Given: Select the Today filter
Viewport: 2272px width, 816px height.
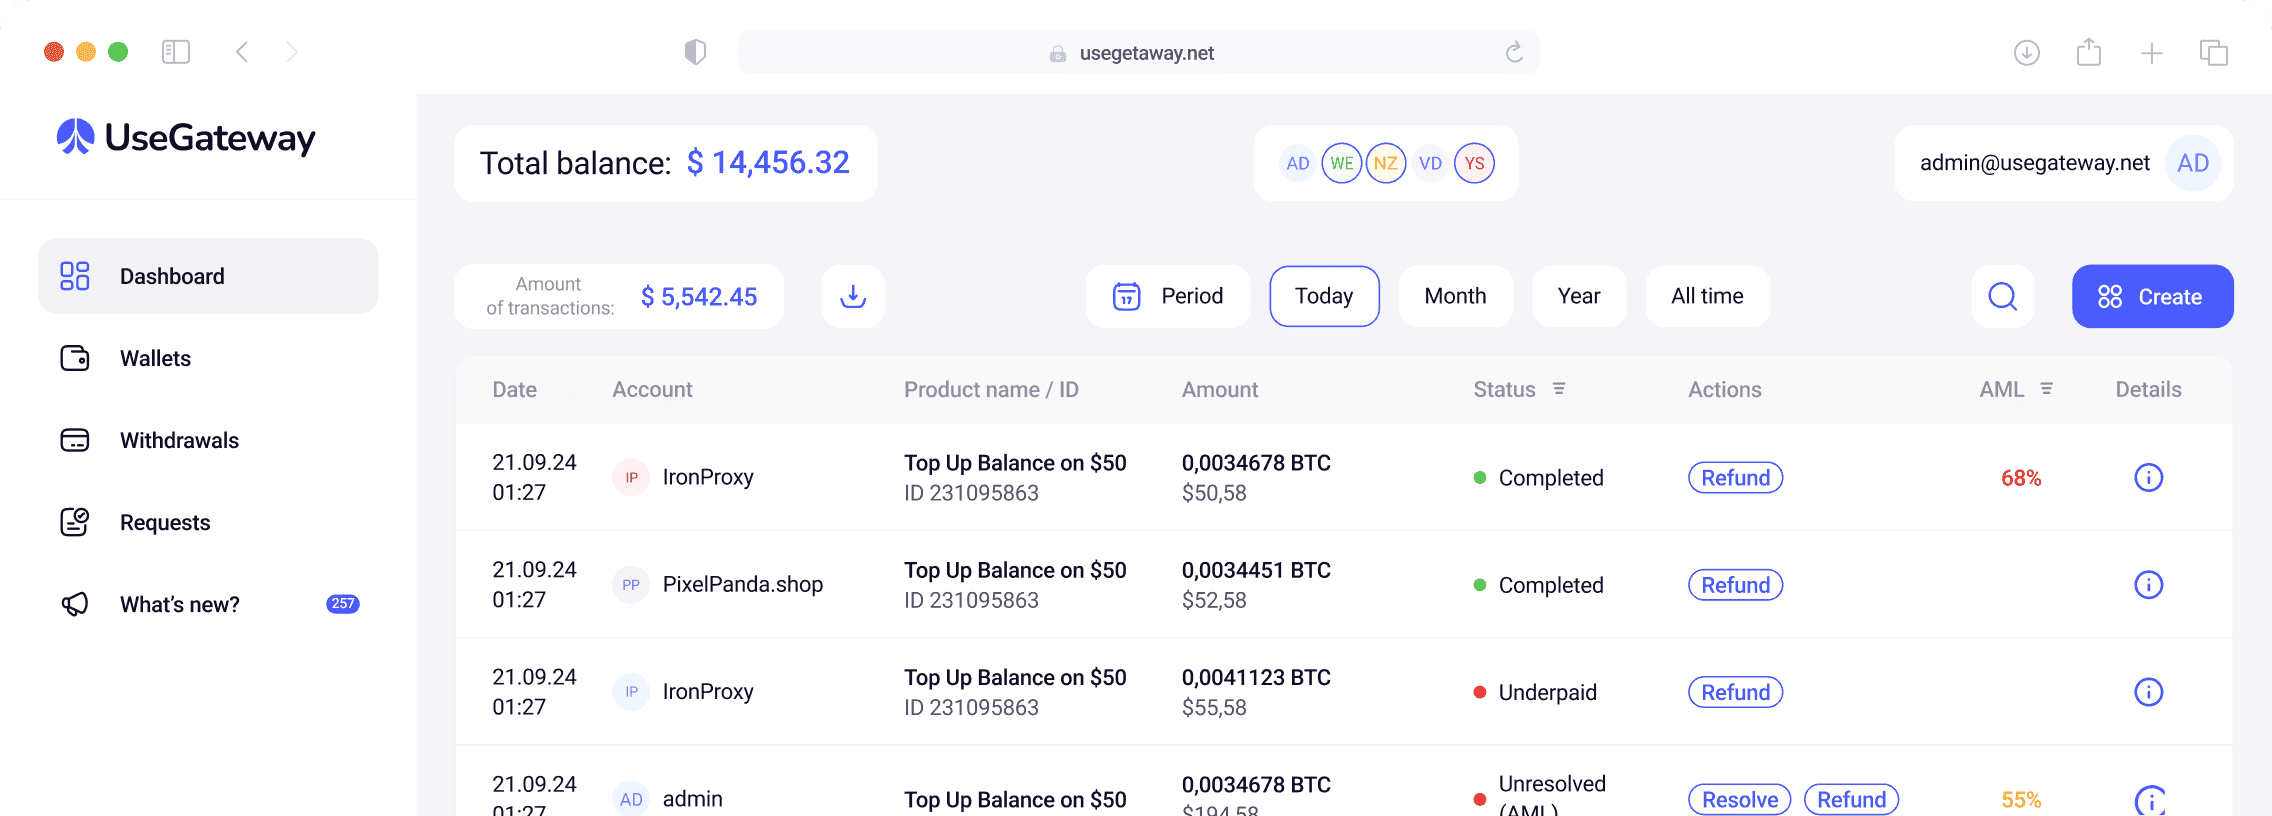Looking at the screenshot, I should pyautogui.click(x=1324, y=296).
